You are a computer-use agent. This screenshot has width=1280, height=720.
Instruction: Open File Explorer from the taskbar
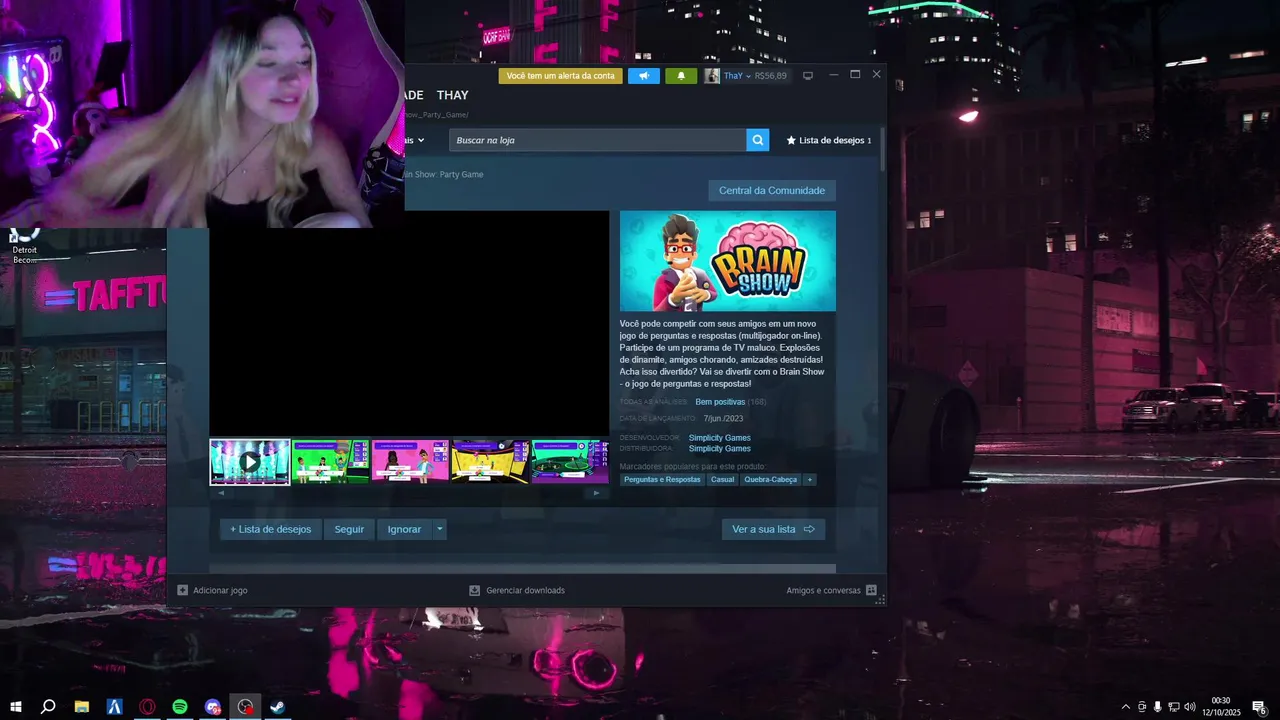tap(82, 707)
